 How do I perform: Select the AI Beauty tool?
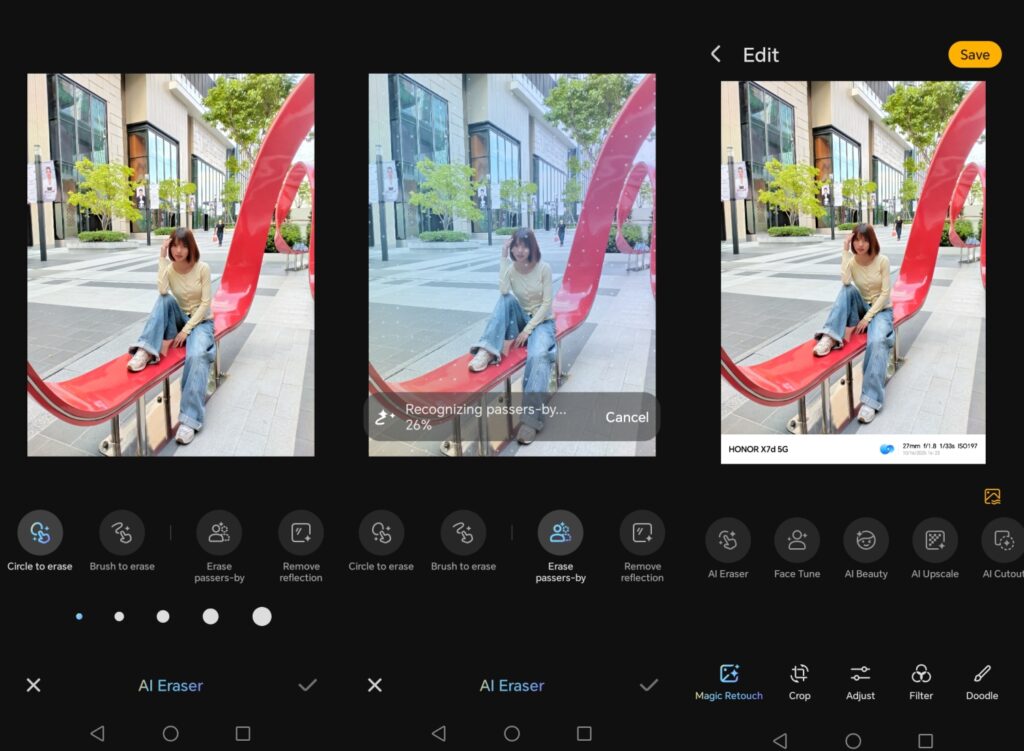[866, 541]
